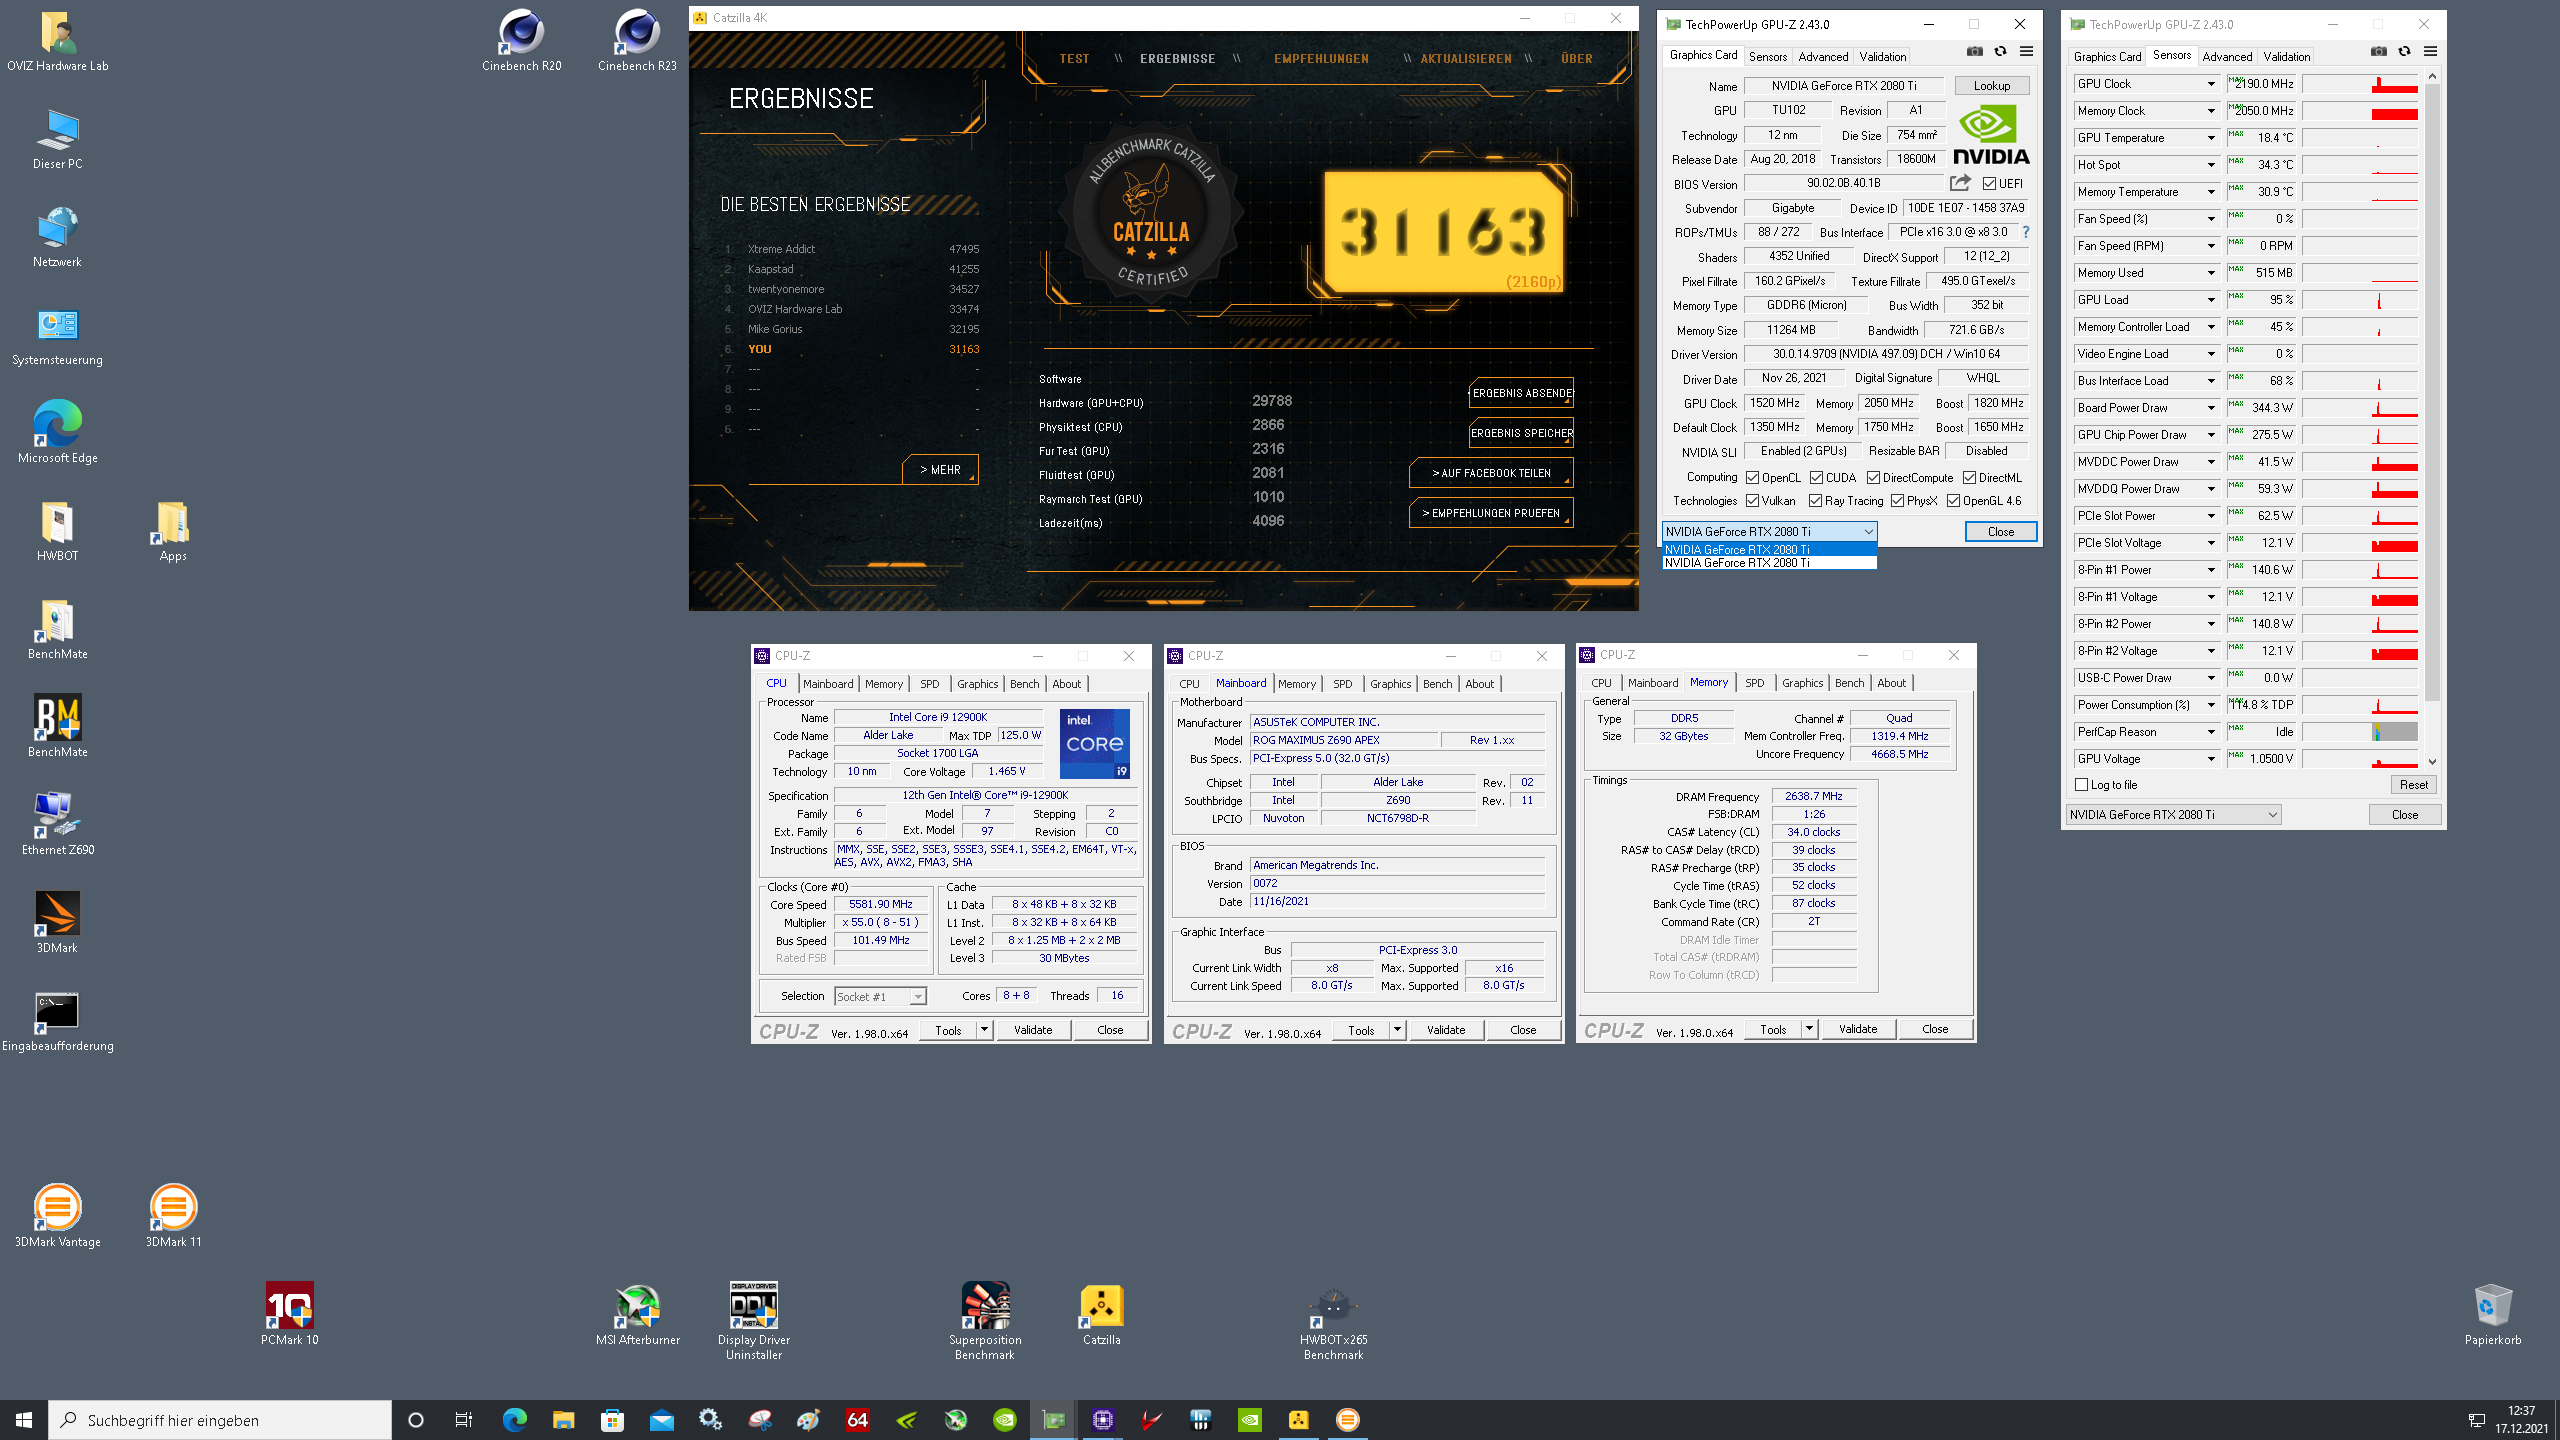This screenshot has width=2560, height=1440.
Task: Click the Lookup button in GPU-Z
Action: [1991, 86]
